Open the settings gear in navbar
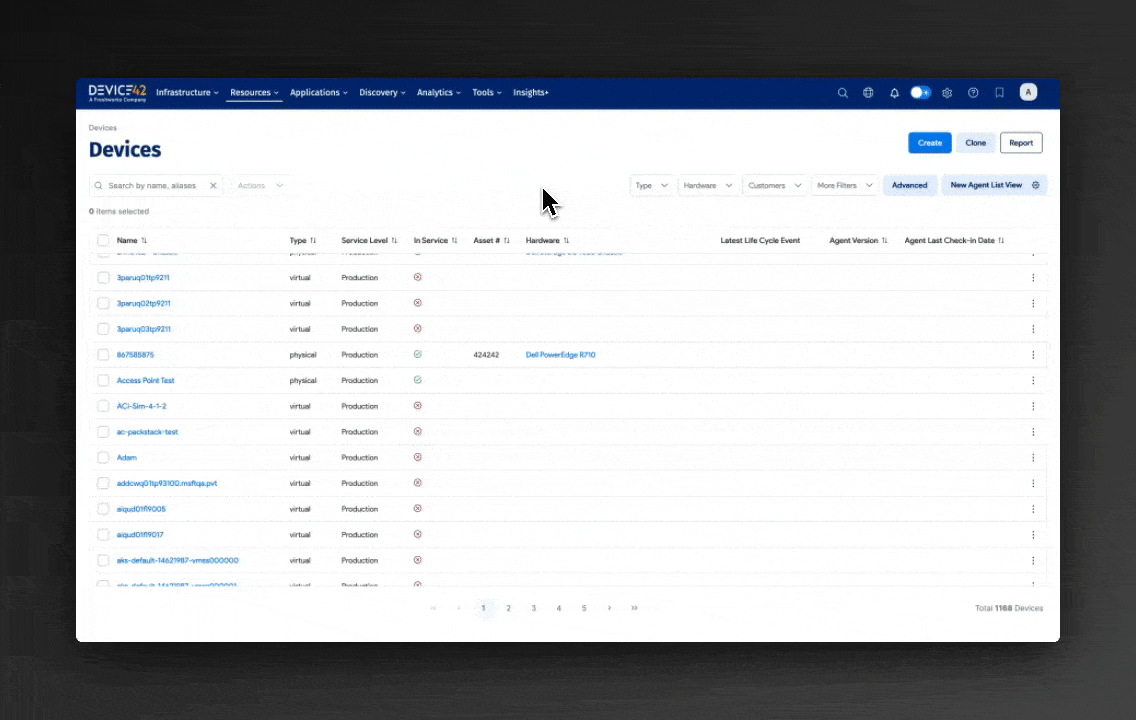The height and width of the screenshot is (720, 1136). coord(947,93)
